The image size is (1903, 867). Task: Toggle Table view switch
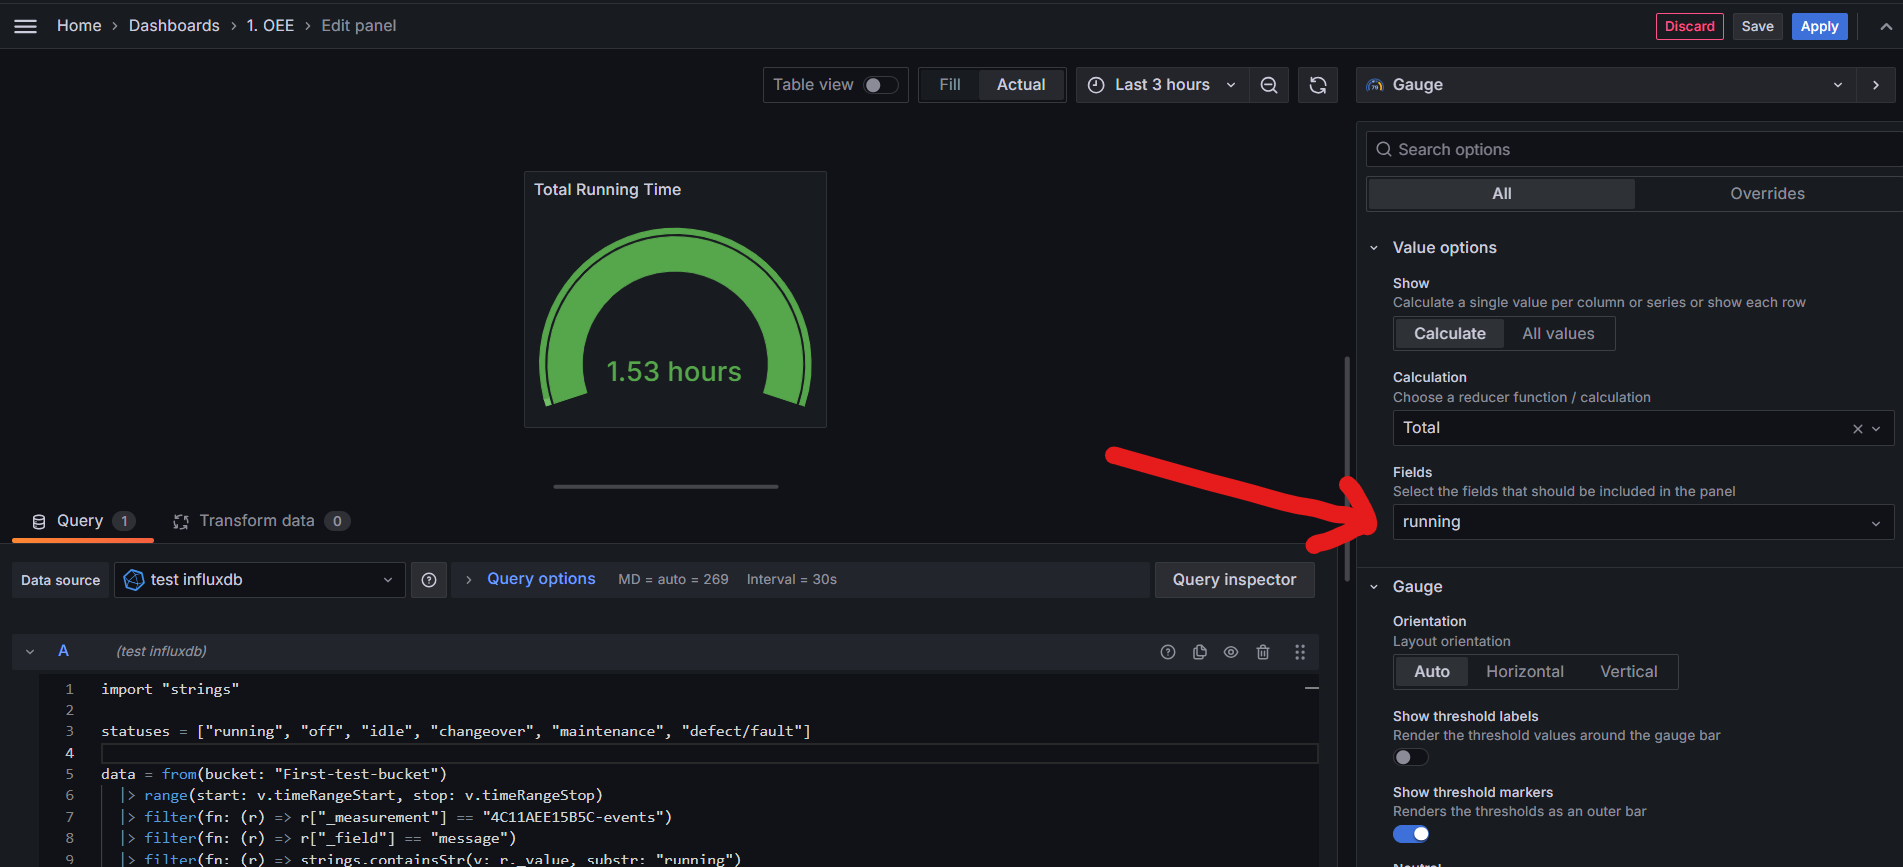pos(880,85)
